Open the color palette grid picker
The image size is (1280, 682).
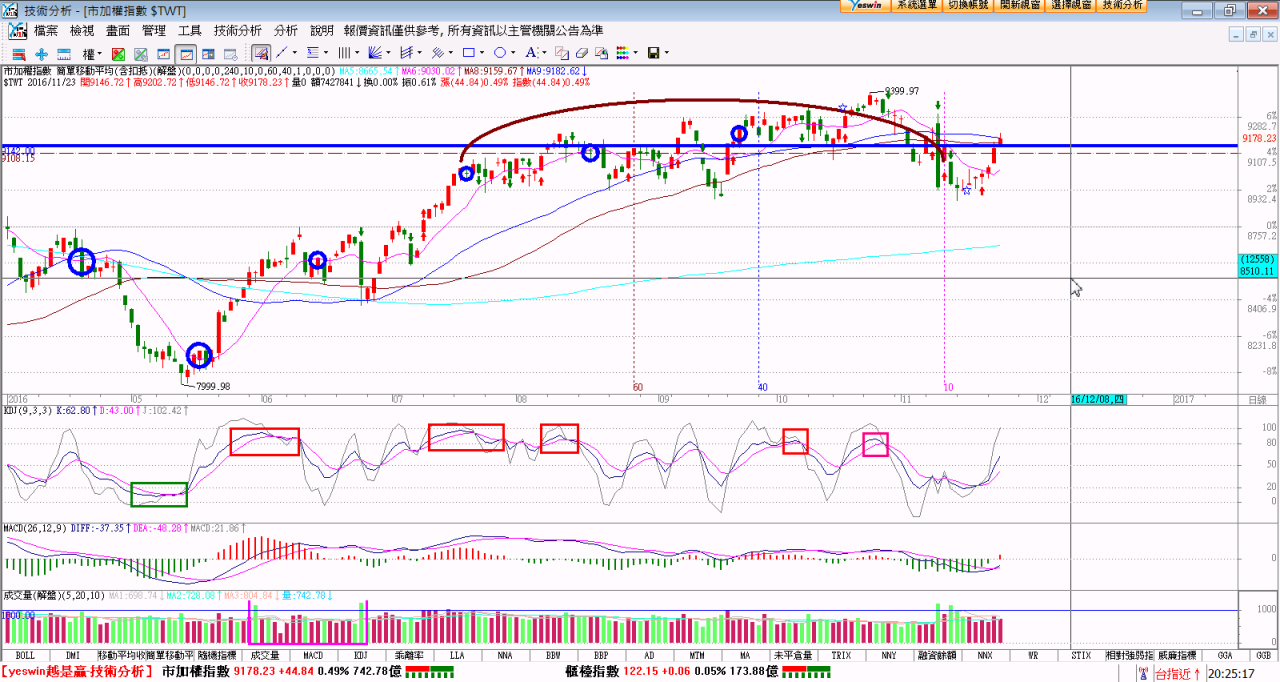click(621, 53)
